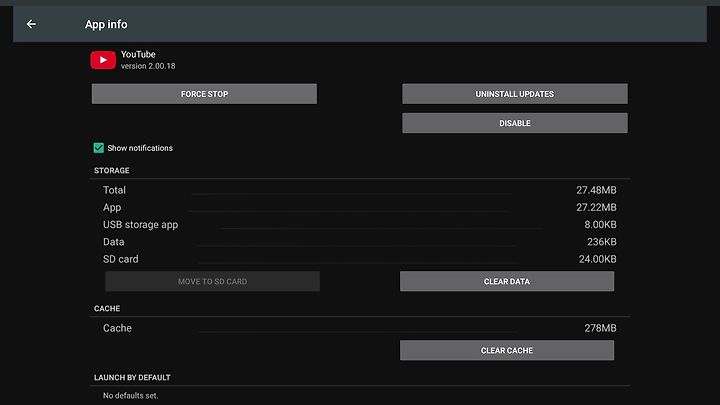Viewport: 720px width, 405px height.
Task: Select the USB storage app label
Action: click(141, 225)
